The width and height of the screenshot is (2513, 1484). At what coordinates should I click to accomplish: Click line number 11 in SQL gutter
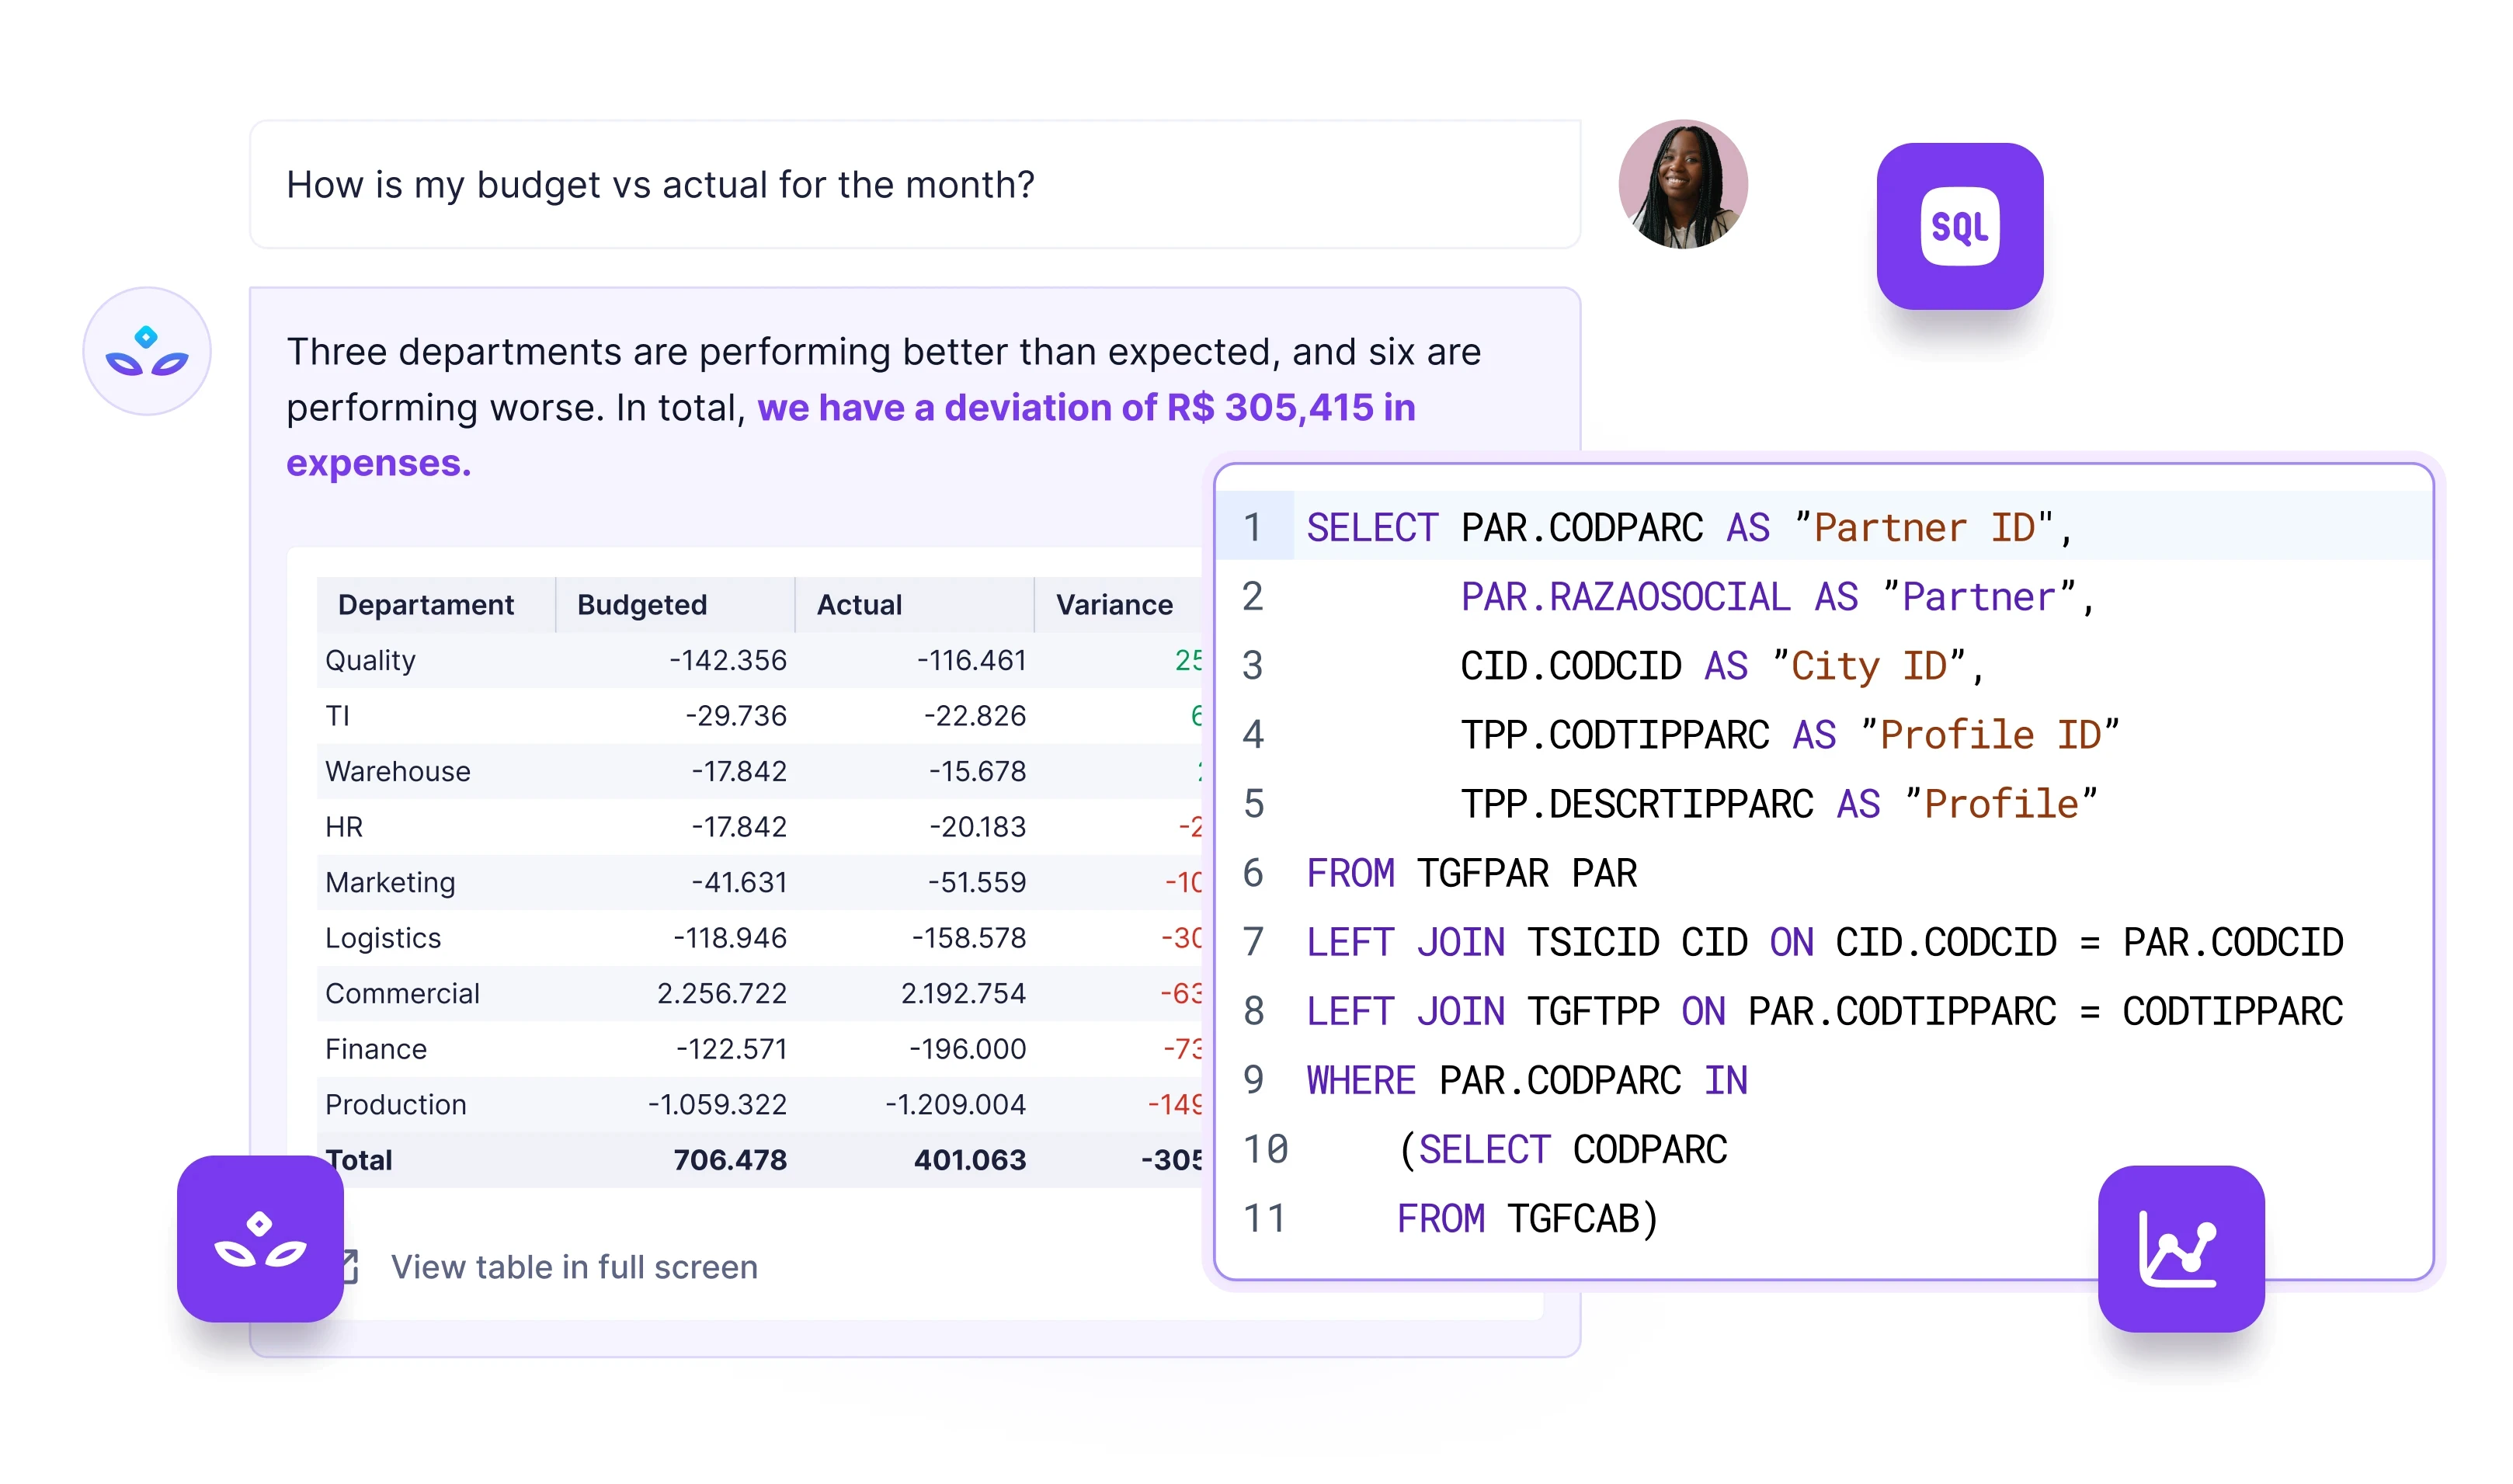[x=1264, y=1218]
